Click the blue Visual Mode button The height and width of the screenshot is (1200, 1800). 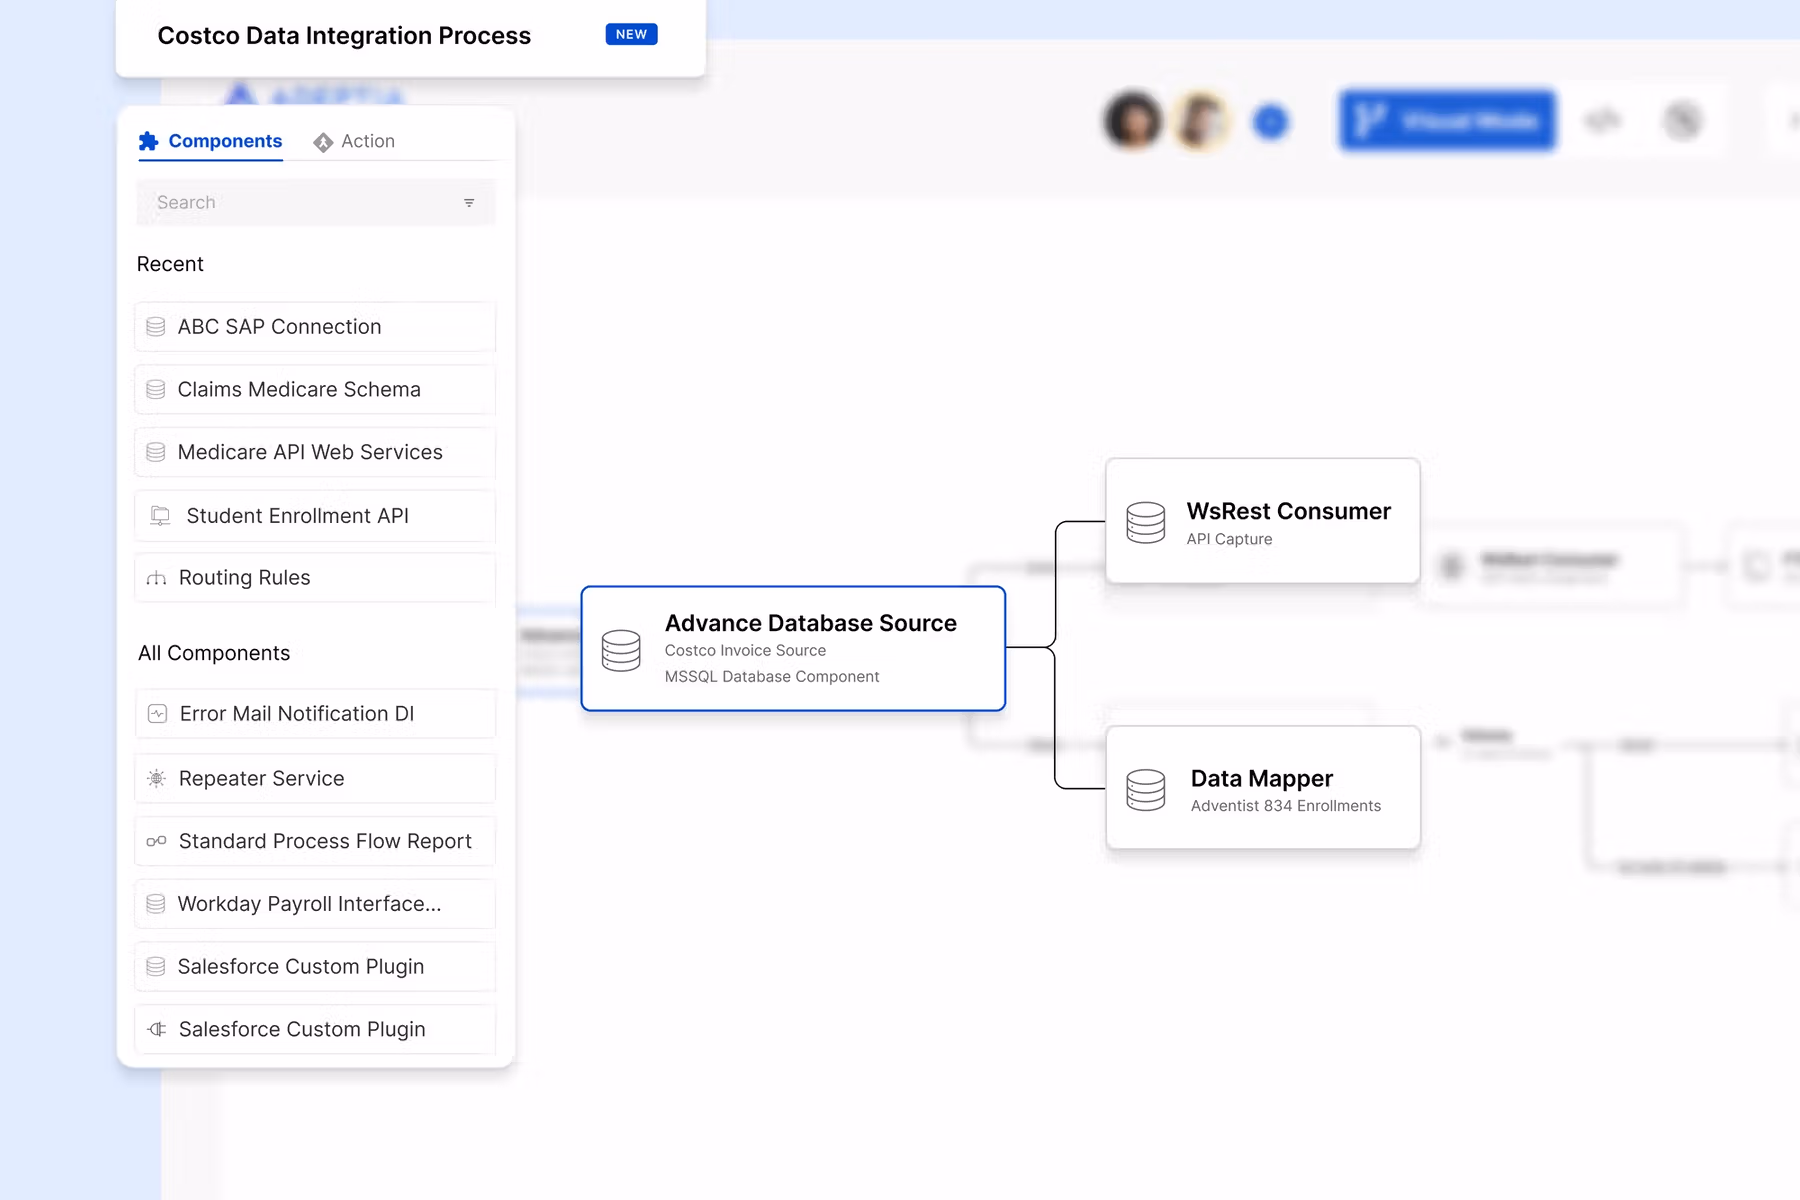(1448, 121)
